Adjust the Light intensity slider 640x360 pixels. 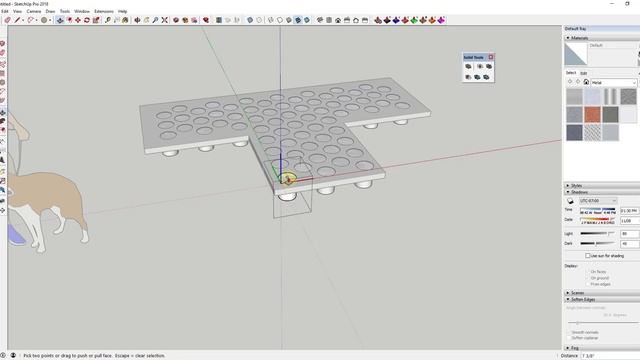(x=598, y=233)
